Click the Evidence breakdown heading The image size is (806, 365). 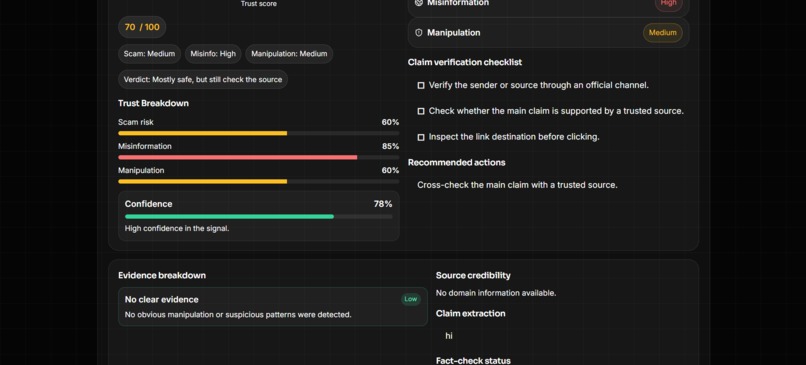coord(162,276)
